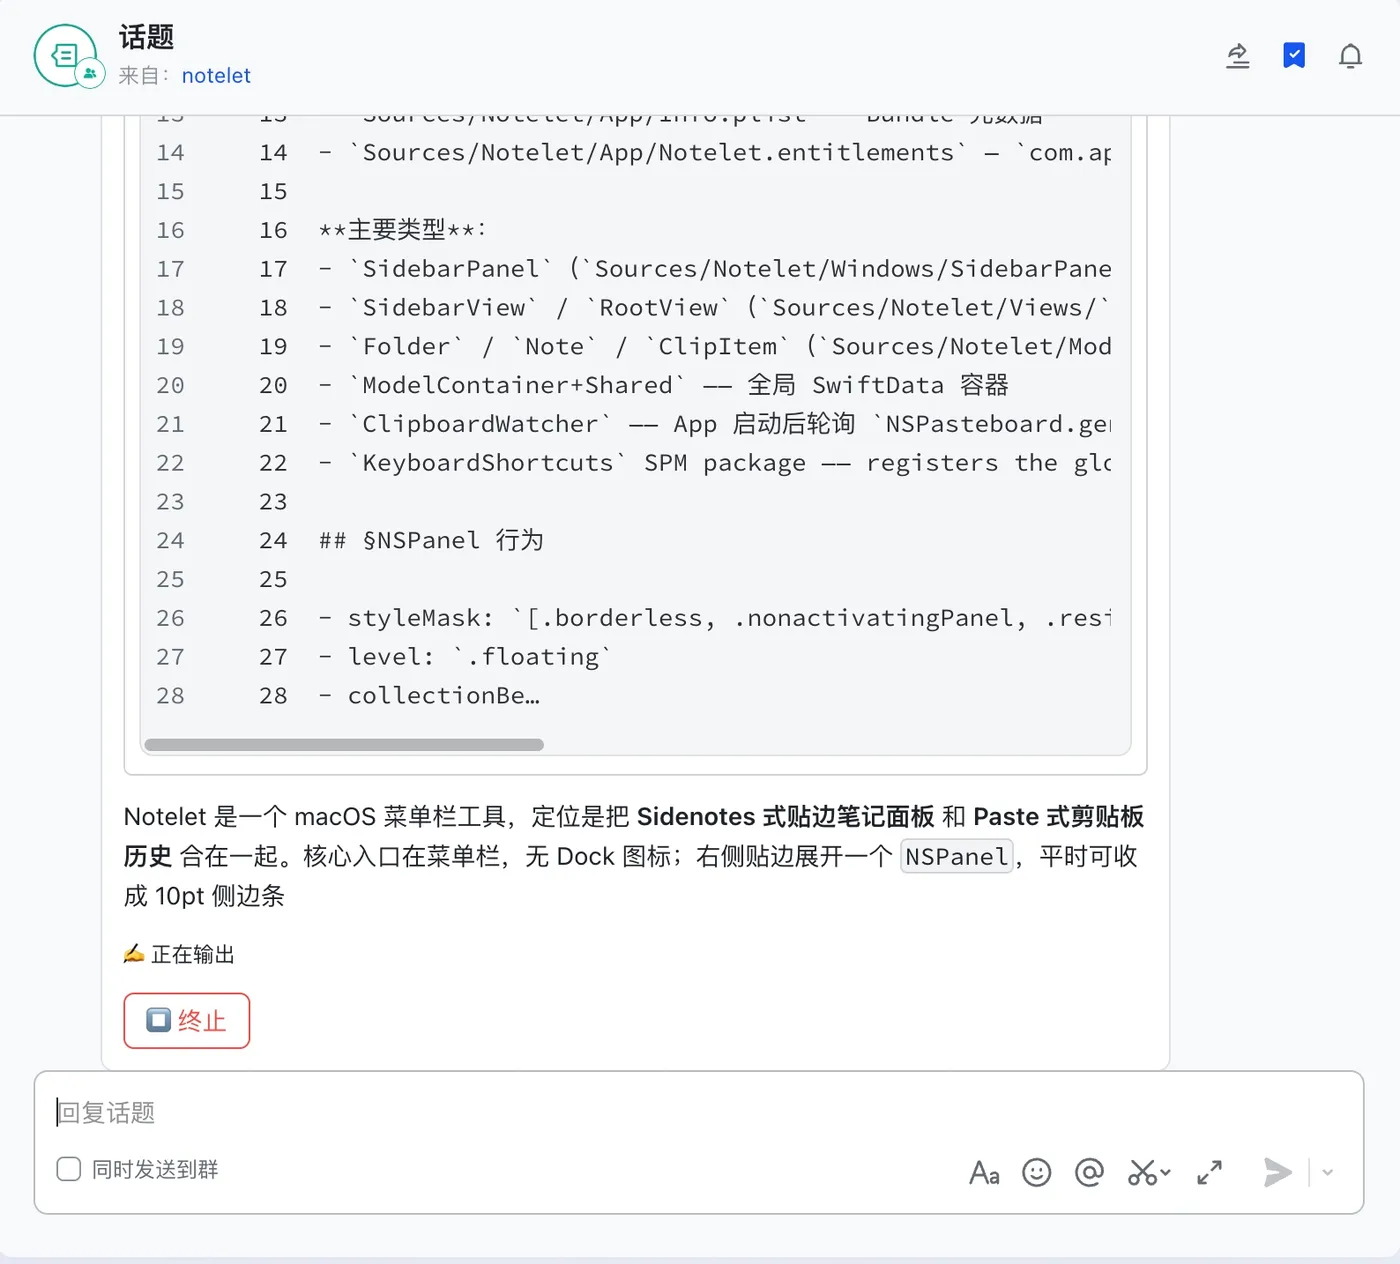Click the 正在输出 status text
1400x1264 pixels.
[x=193, y=955]
